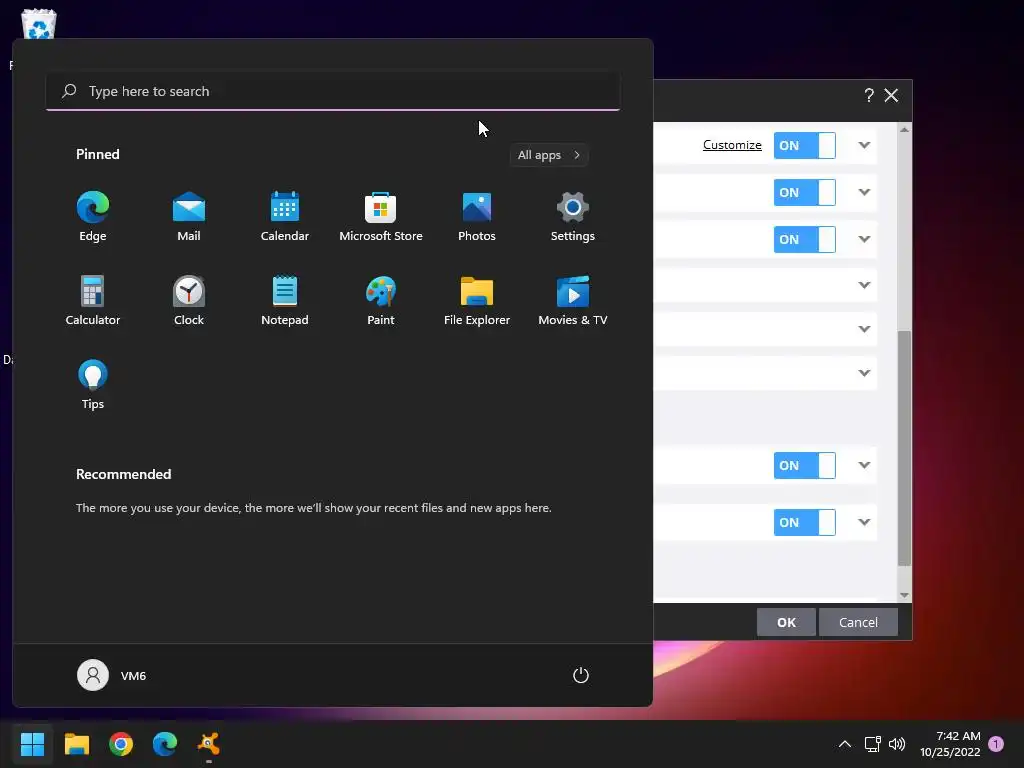Open the clock and date in taskbar
The image size is (1024, 768).
950,744
